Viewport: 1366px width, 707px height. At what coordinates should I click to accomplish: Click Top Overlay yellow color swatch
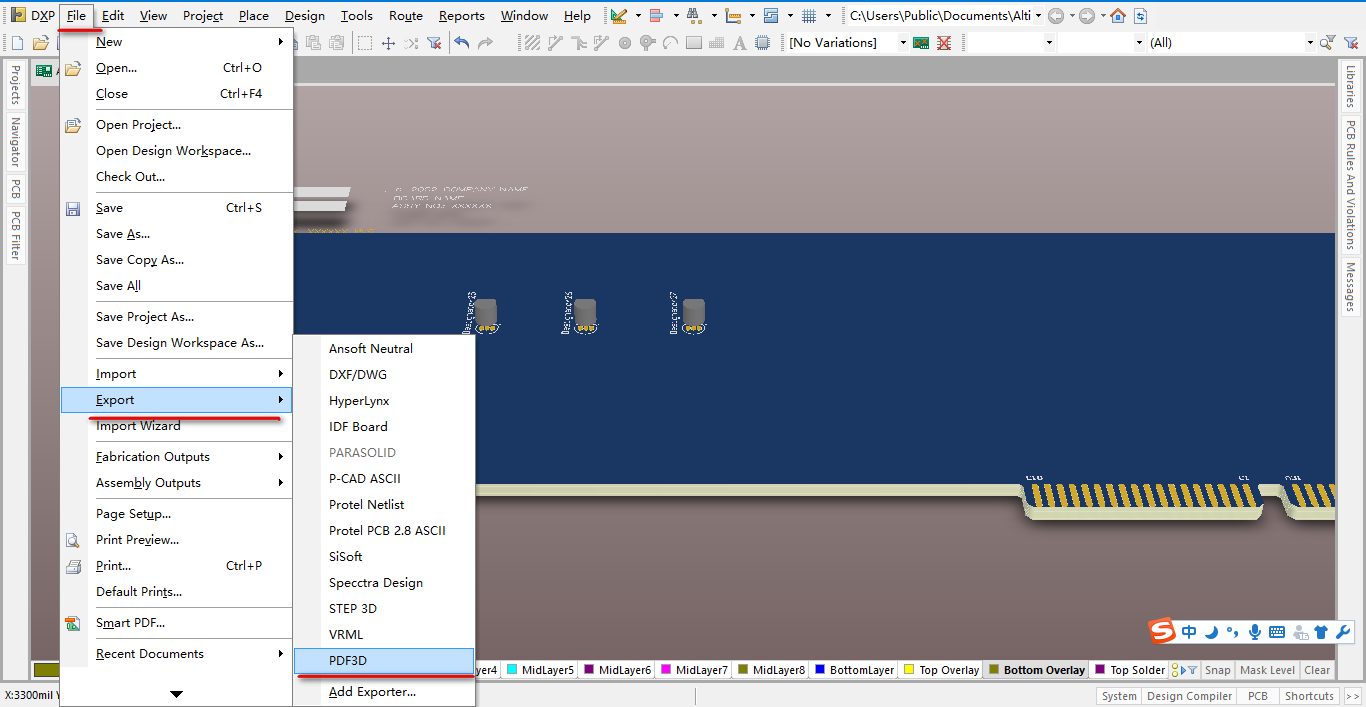tap(909, 670)
